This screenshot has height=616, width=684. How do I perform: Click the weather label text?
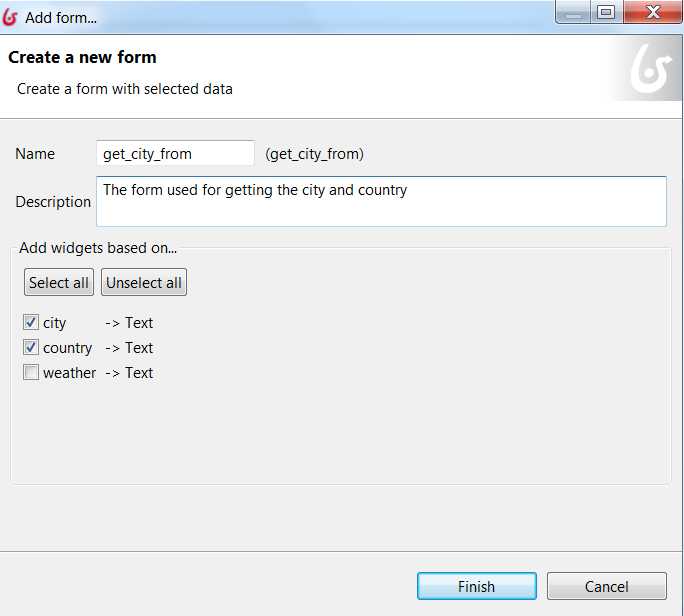click(x=69, y=373)
